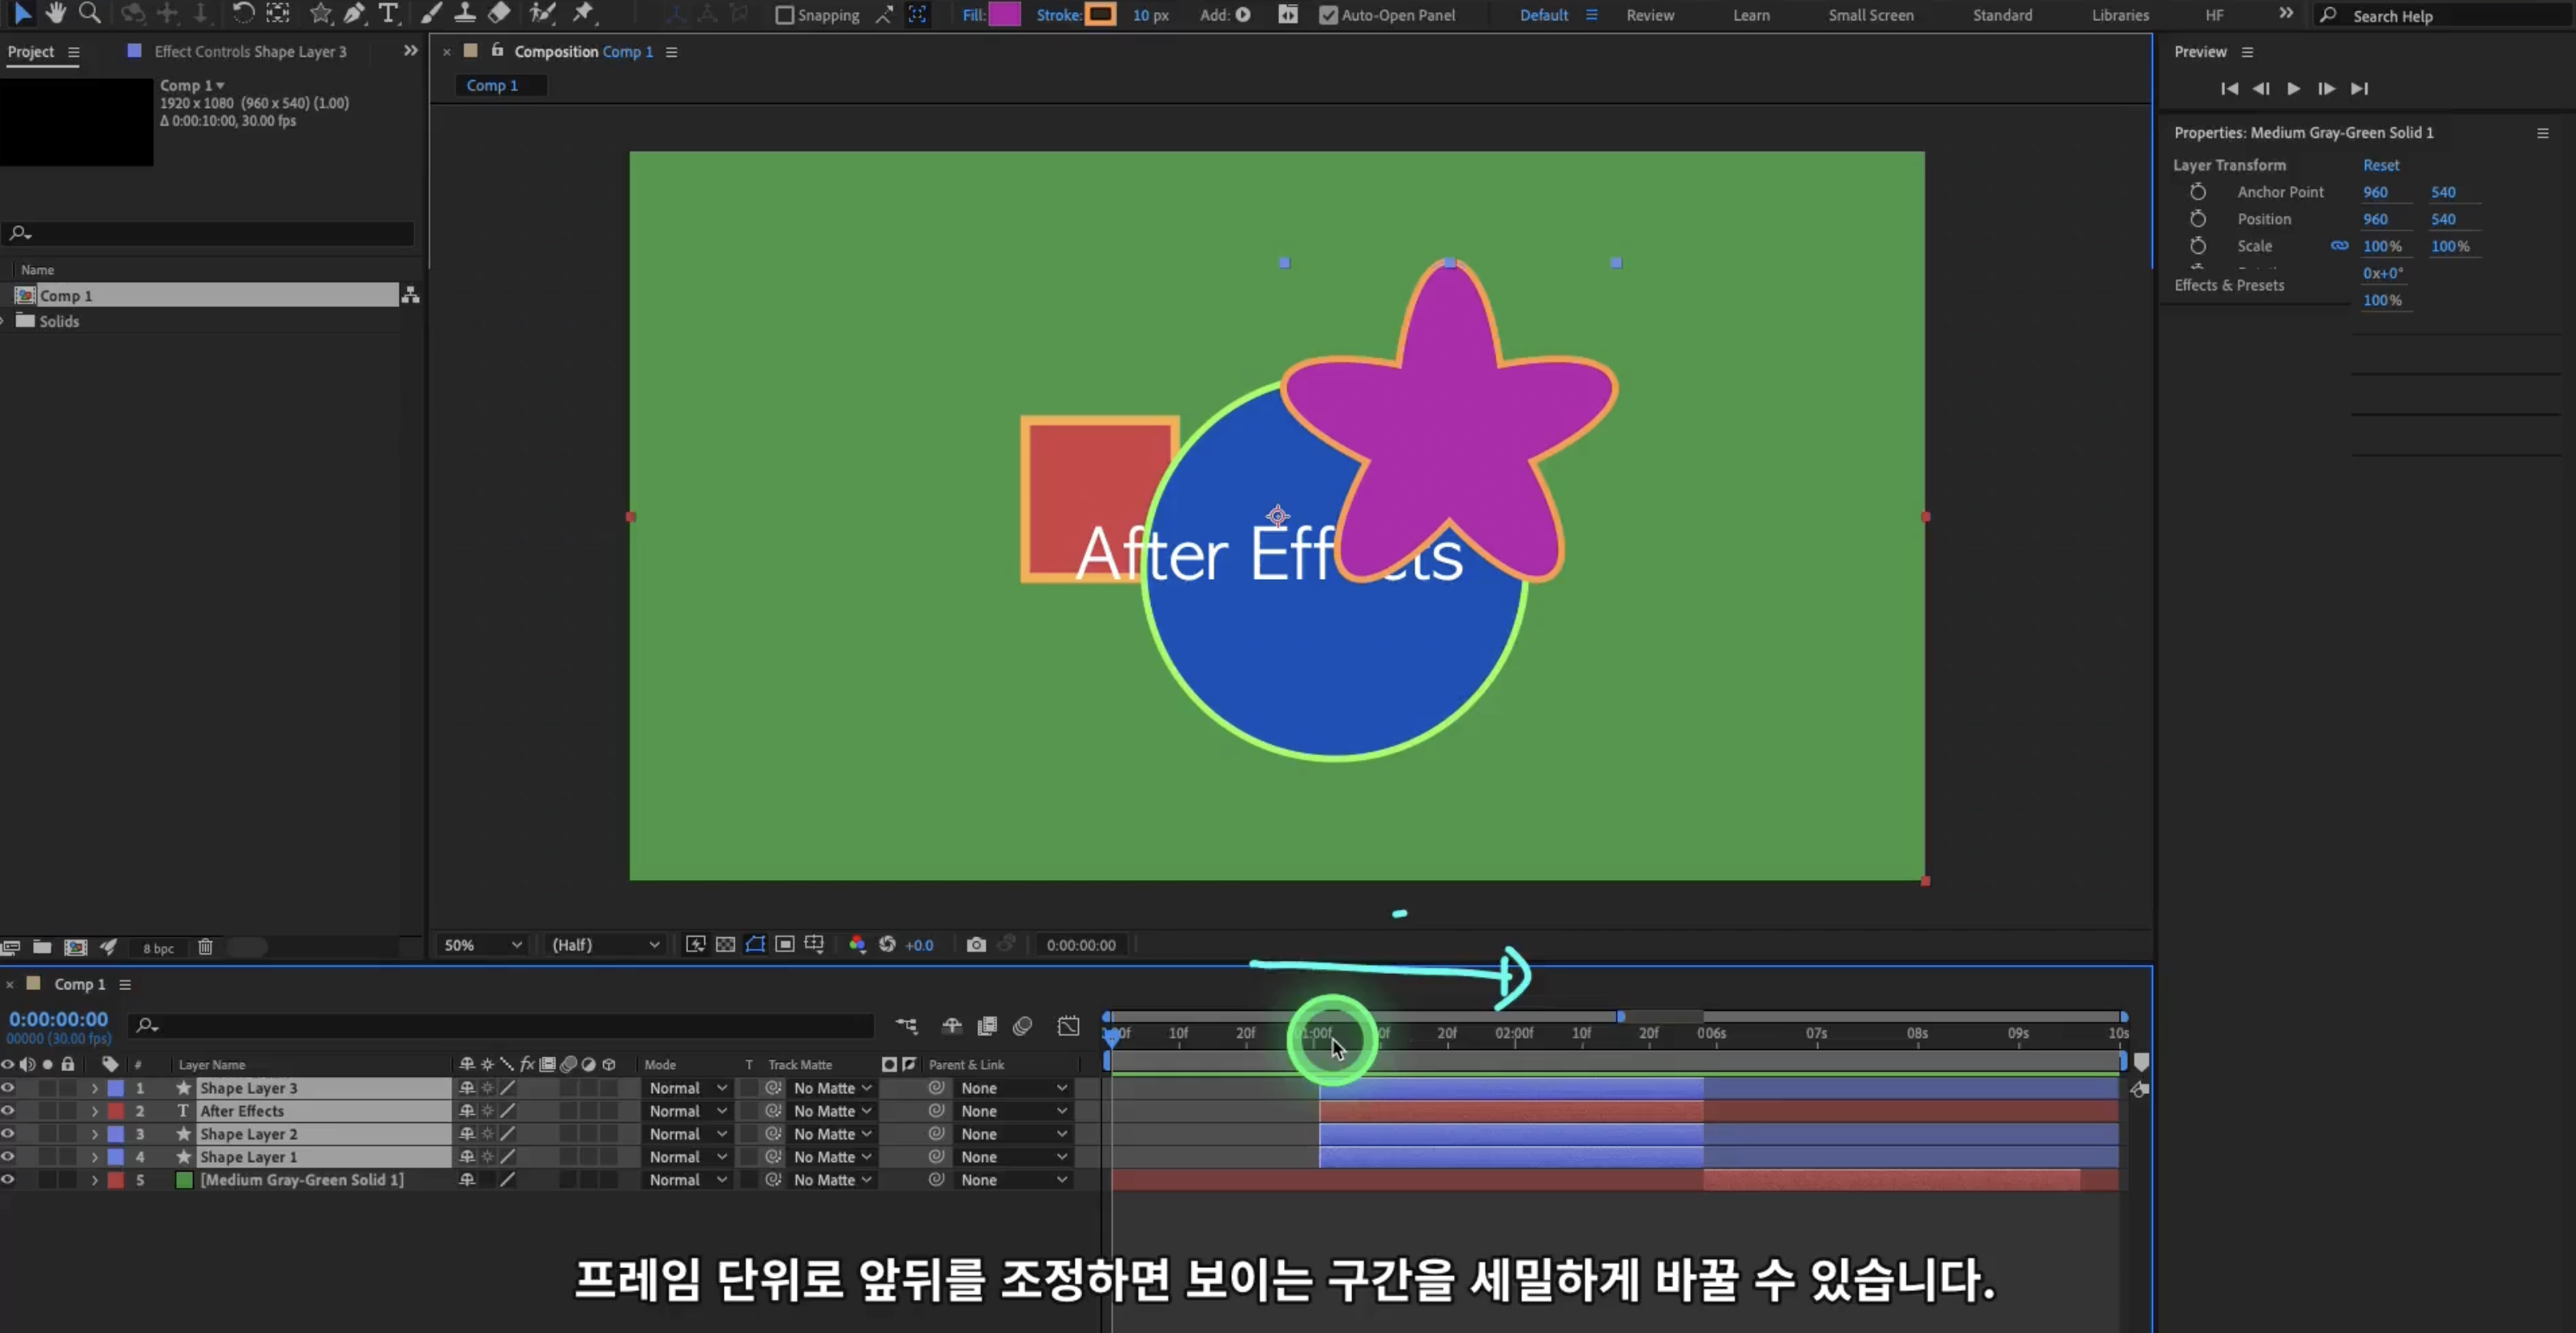Select the Star shape tool

(x=320, y=14)
